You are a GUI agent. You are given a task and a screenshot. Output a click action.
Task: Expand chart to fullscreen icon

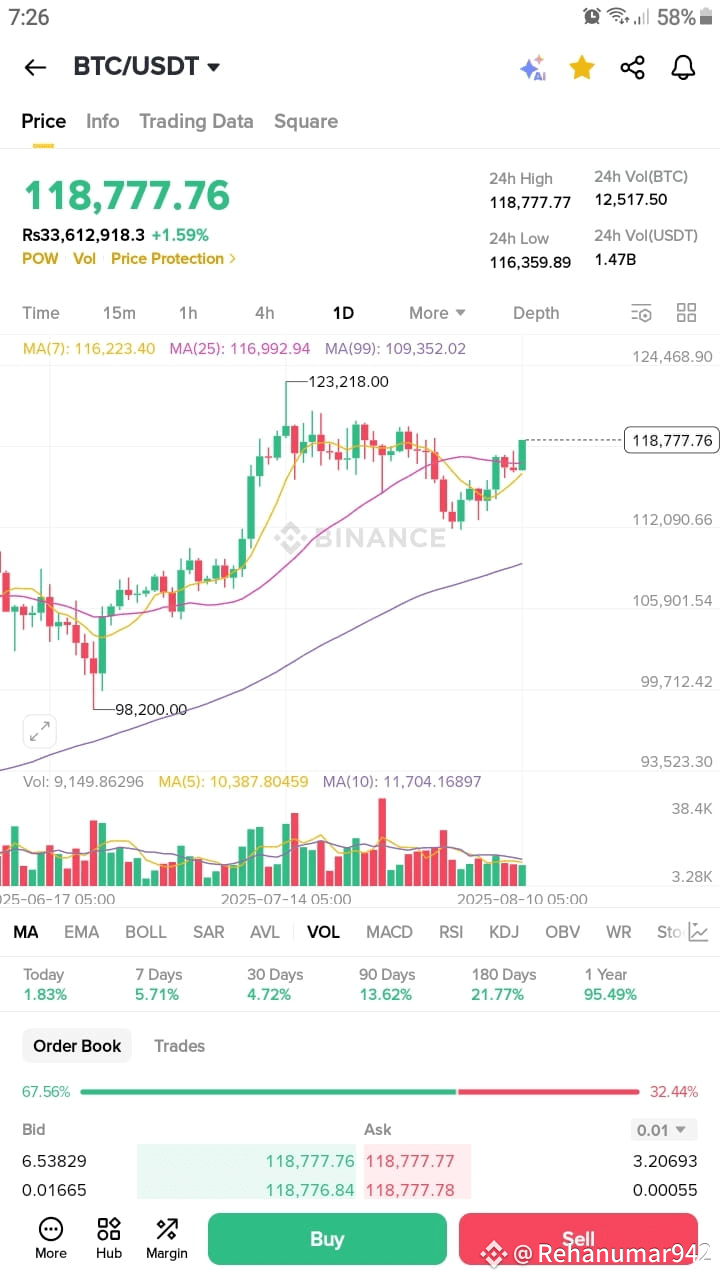pos(40,731)
